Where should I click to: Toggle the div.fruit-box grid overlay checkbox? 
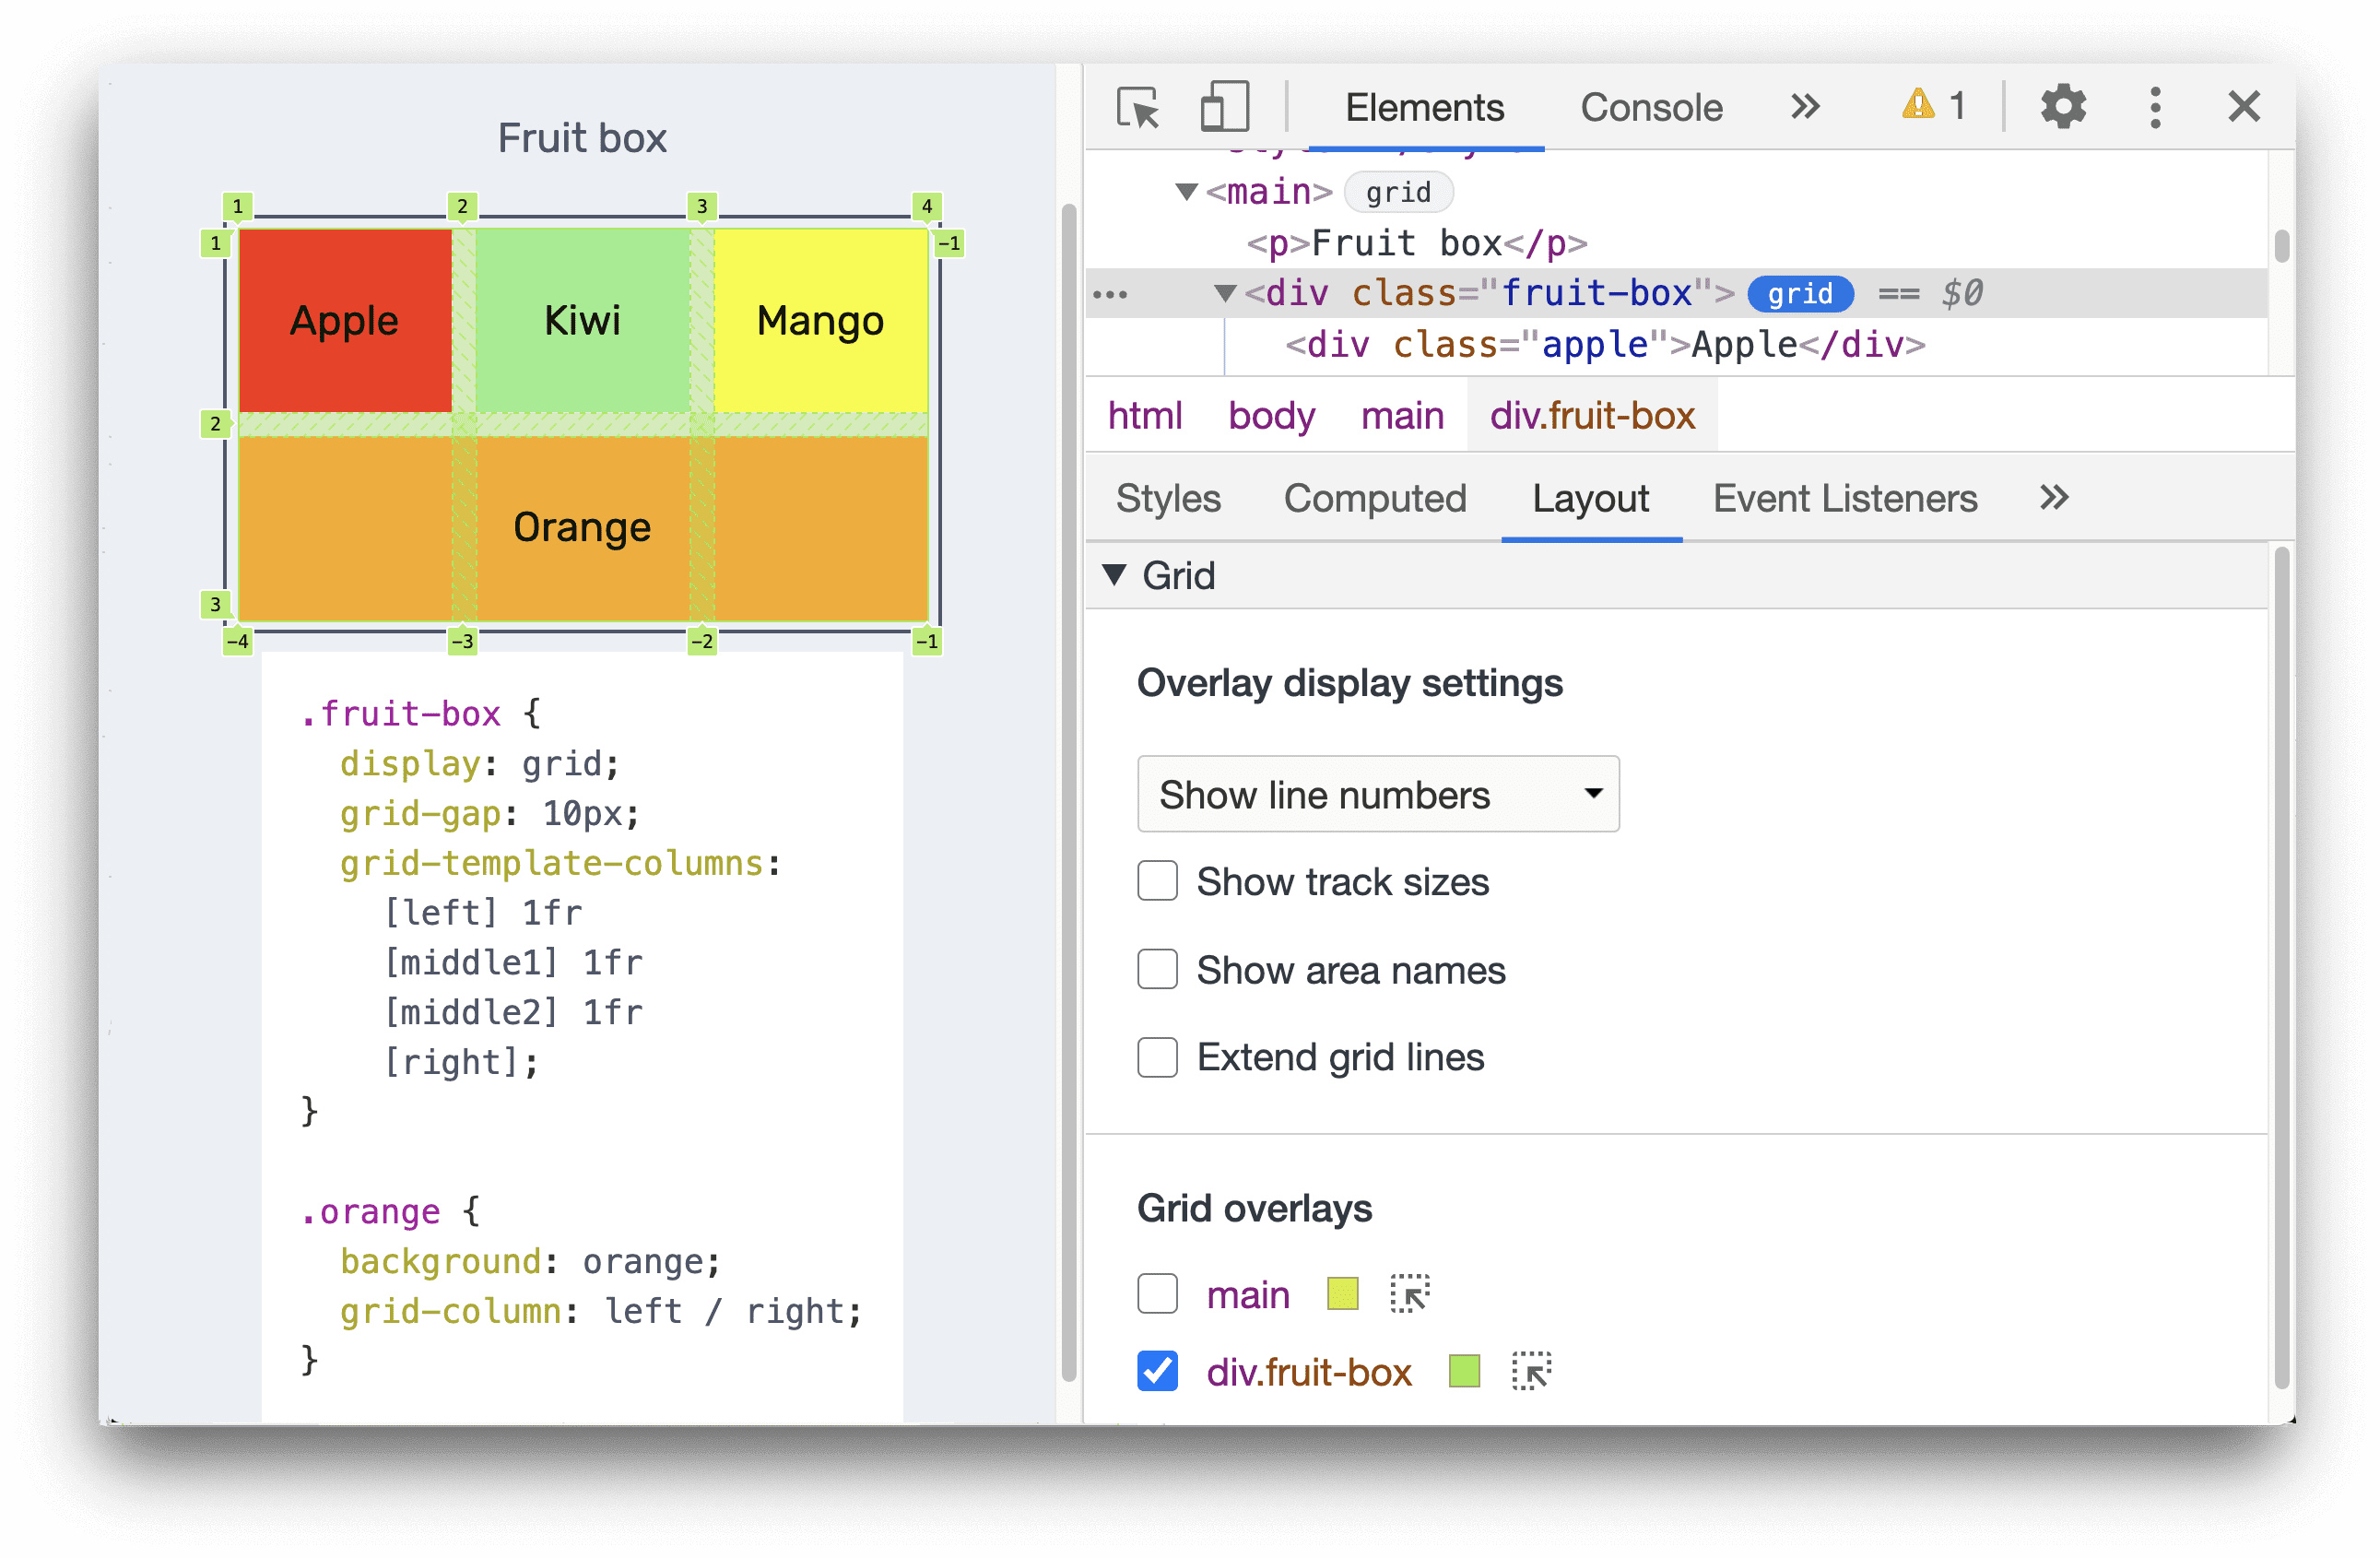[1156, 1374]
